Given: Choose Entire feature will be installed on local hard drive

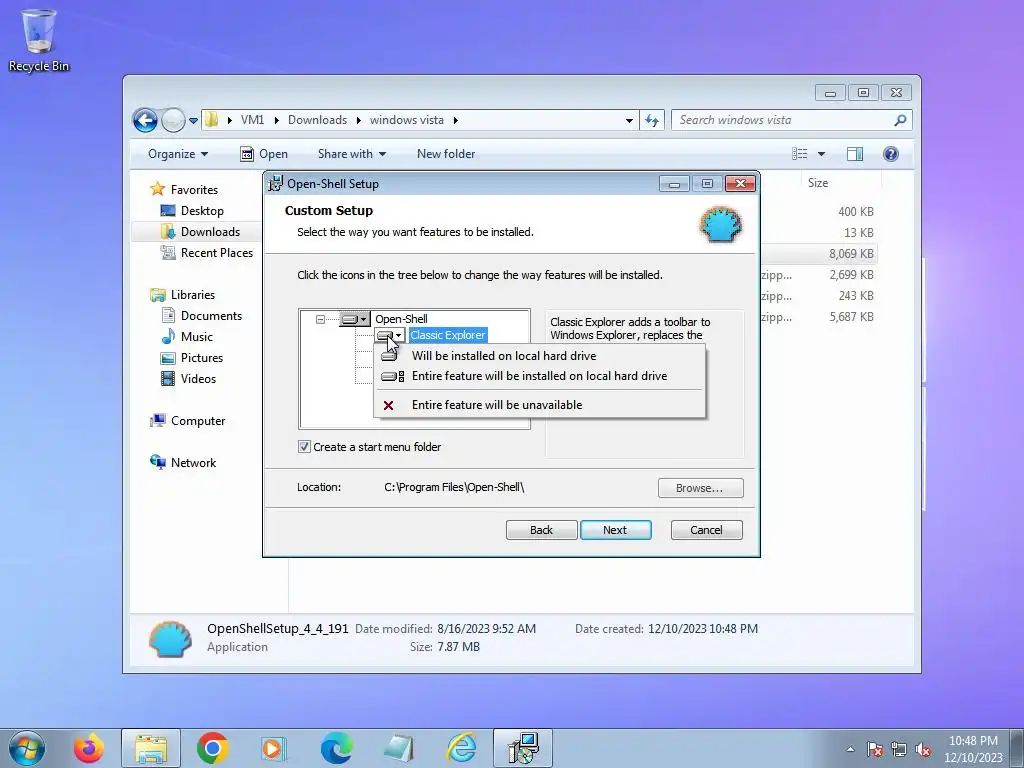Looking at the screenshot, I should click(539, 376).
